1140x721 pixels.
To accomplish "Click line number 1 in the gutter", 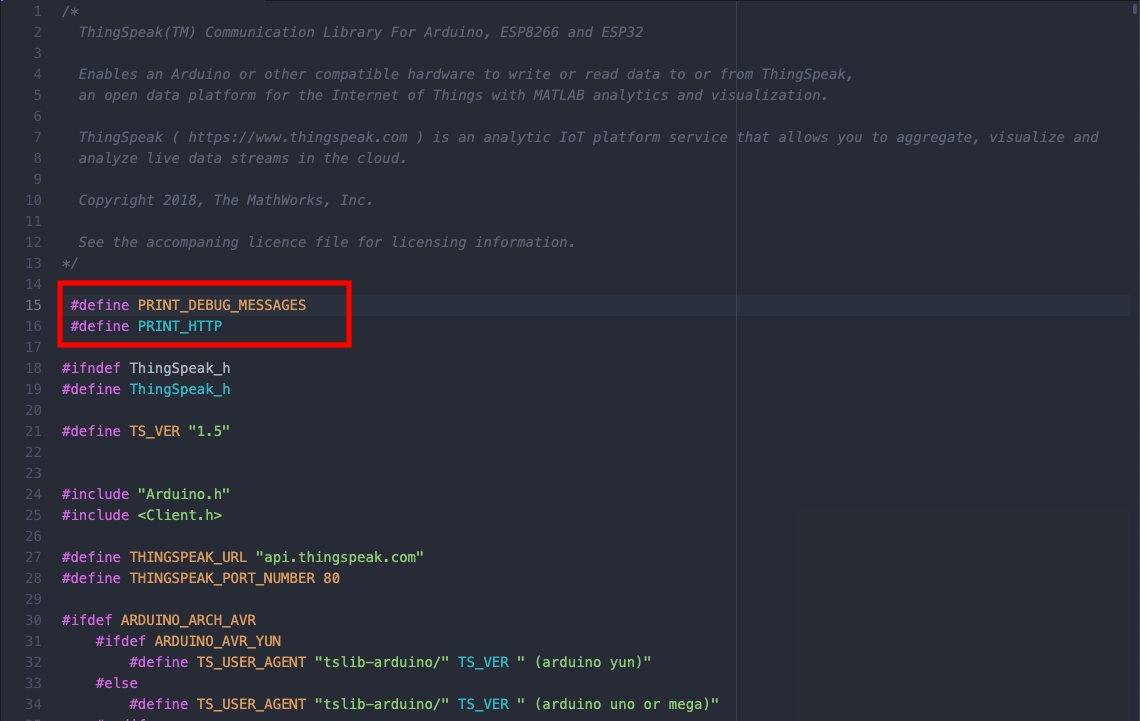I will 38,12.
